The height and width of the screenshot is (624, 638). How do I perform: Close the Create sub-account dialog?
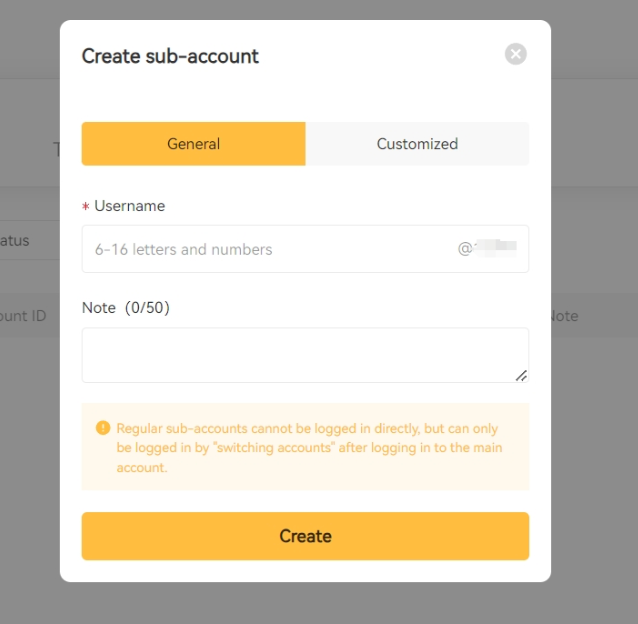515,54
